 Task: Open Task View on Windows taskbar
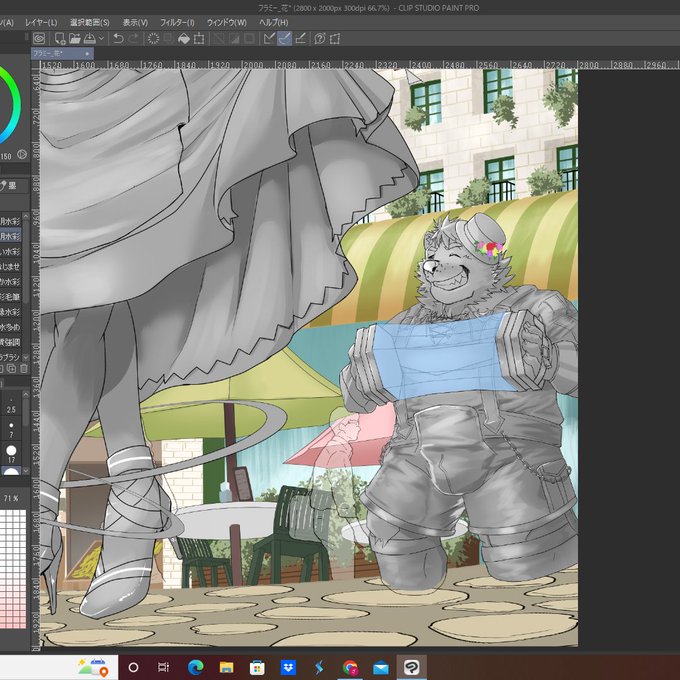coord(163,667)
